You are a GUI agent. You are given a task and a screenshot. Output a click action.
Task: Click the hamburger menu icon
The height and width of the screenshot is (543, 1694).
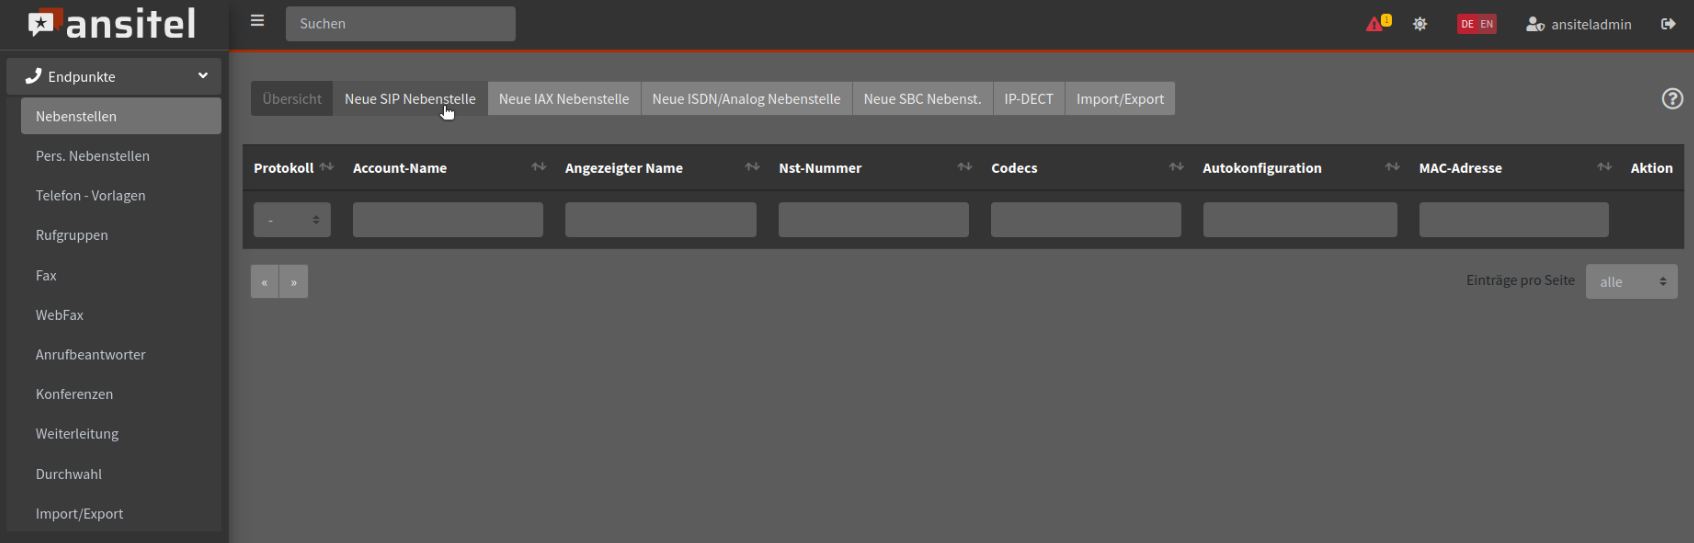click(x=257, y=21)
